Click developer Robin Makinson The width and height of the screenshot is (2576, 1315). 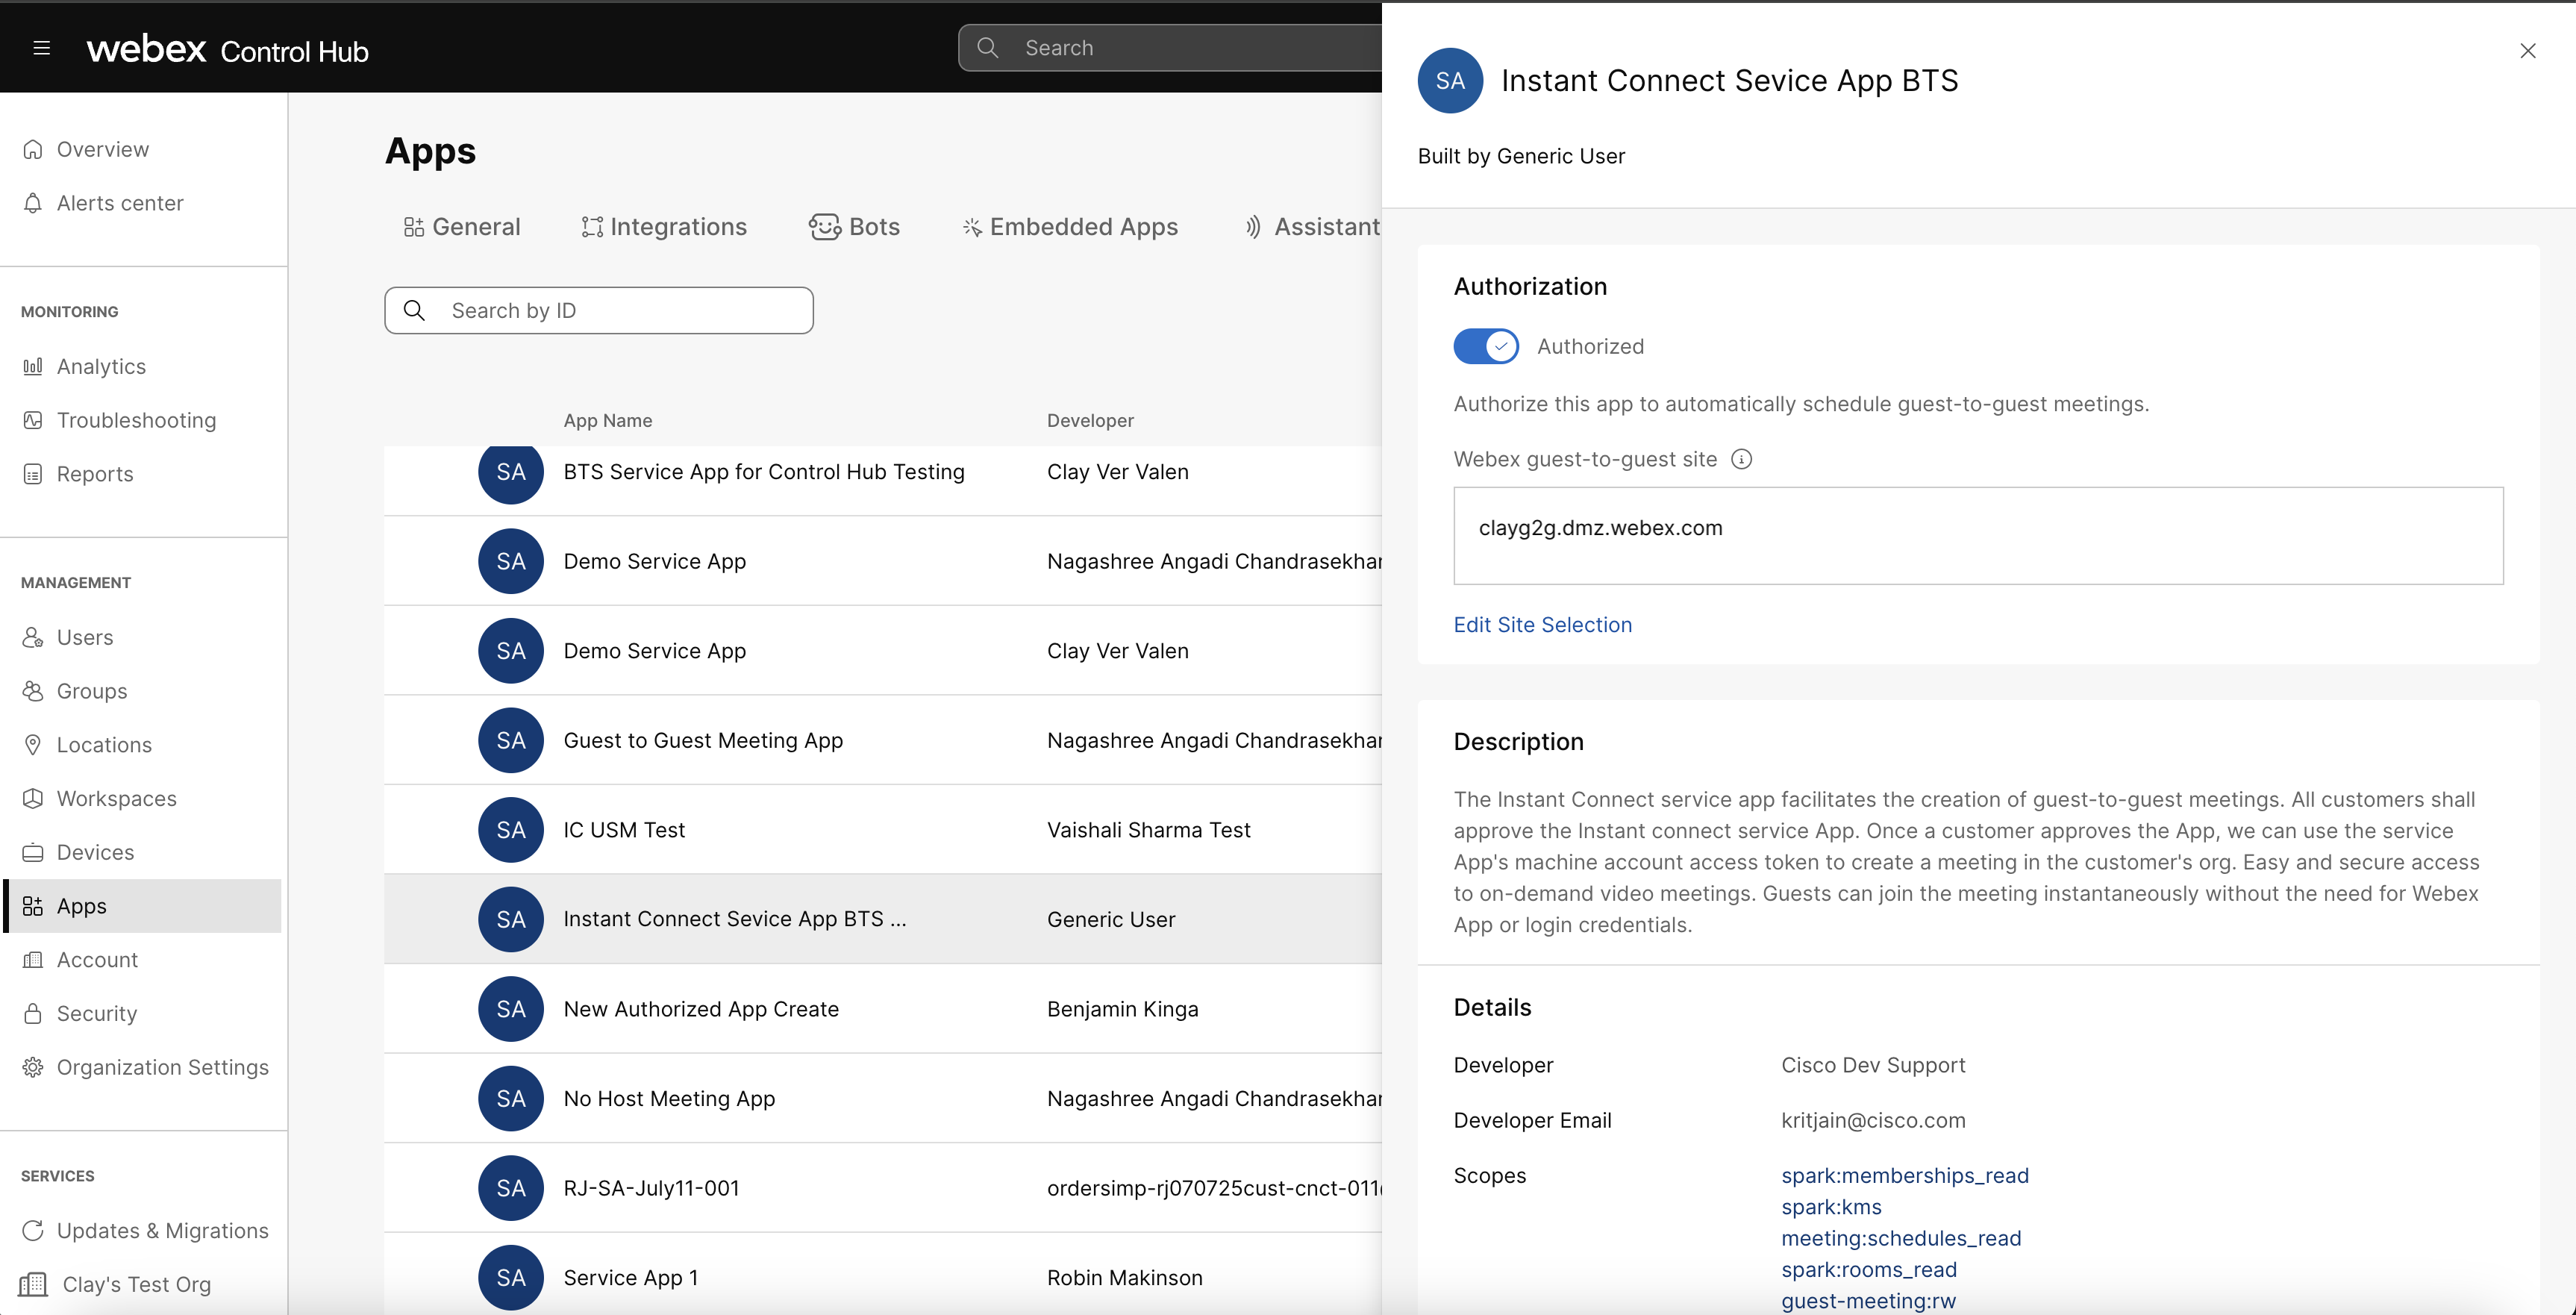[x=1124, y=1278]
